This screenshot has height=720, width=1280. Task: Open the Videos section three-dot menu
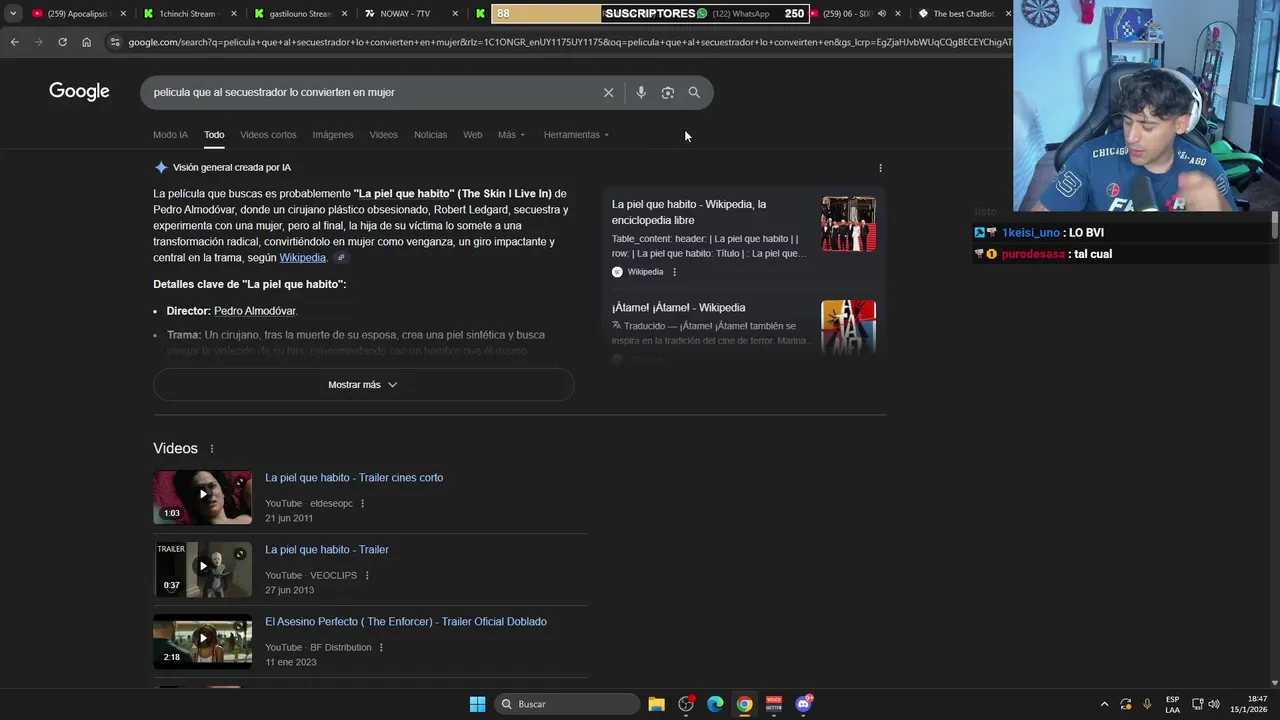(x=212, y=449)
